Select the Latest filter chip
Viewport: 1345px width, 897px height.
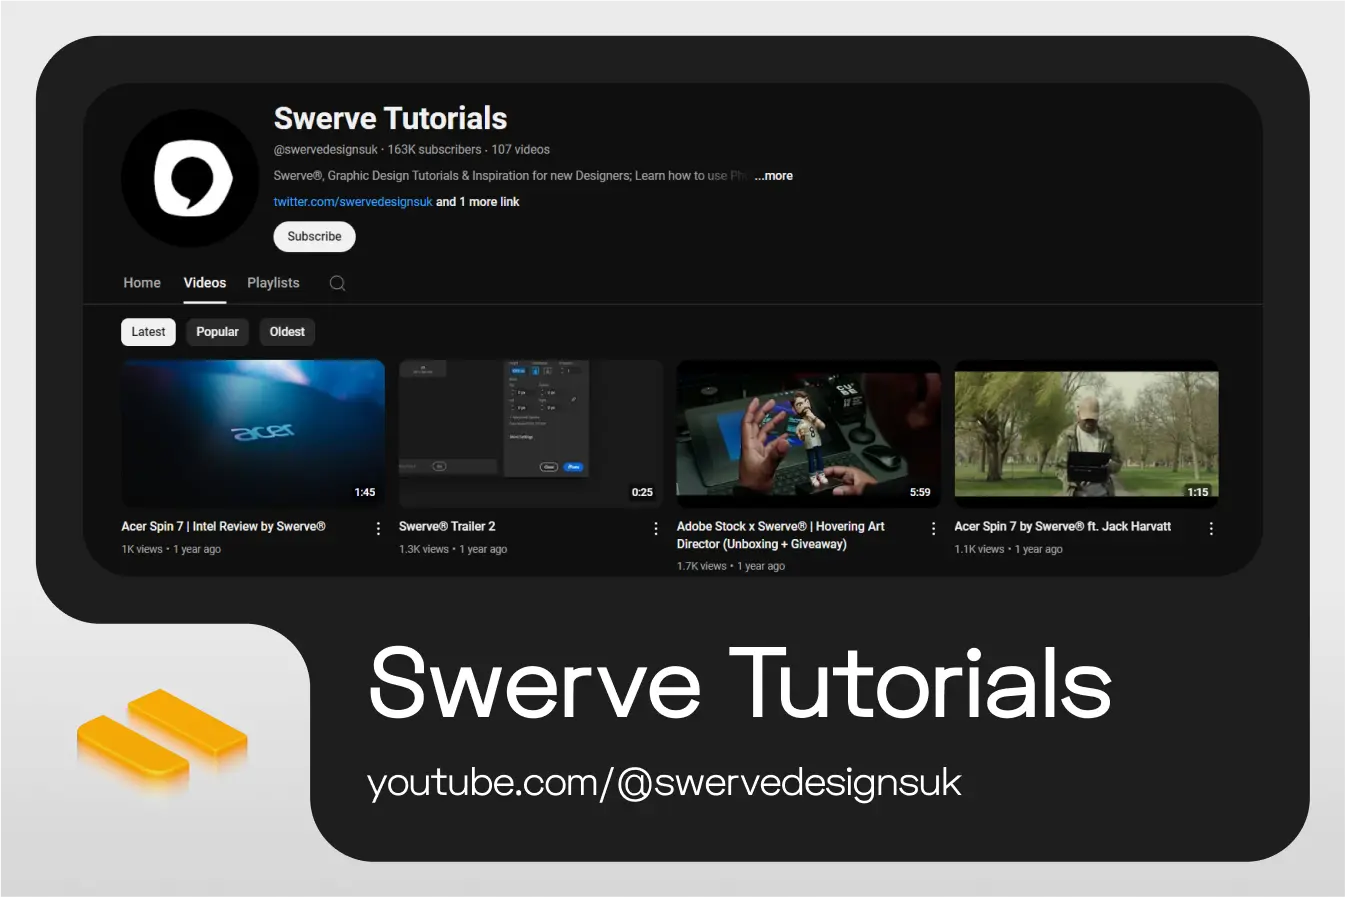click(x=148, y=331)
